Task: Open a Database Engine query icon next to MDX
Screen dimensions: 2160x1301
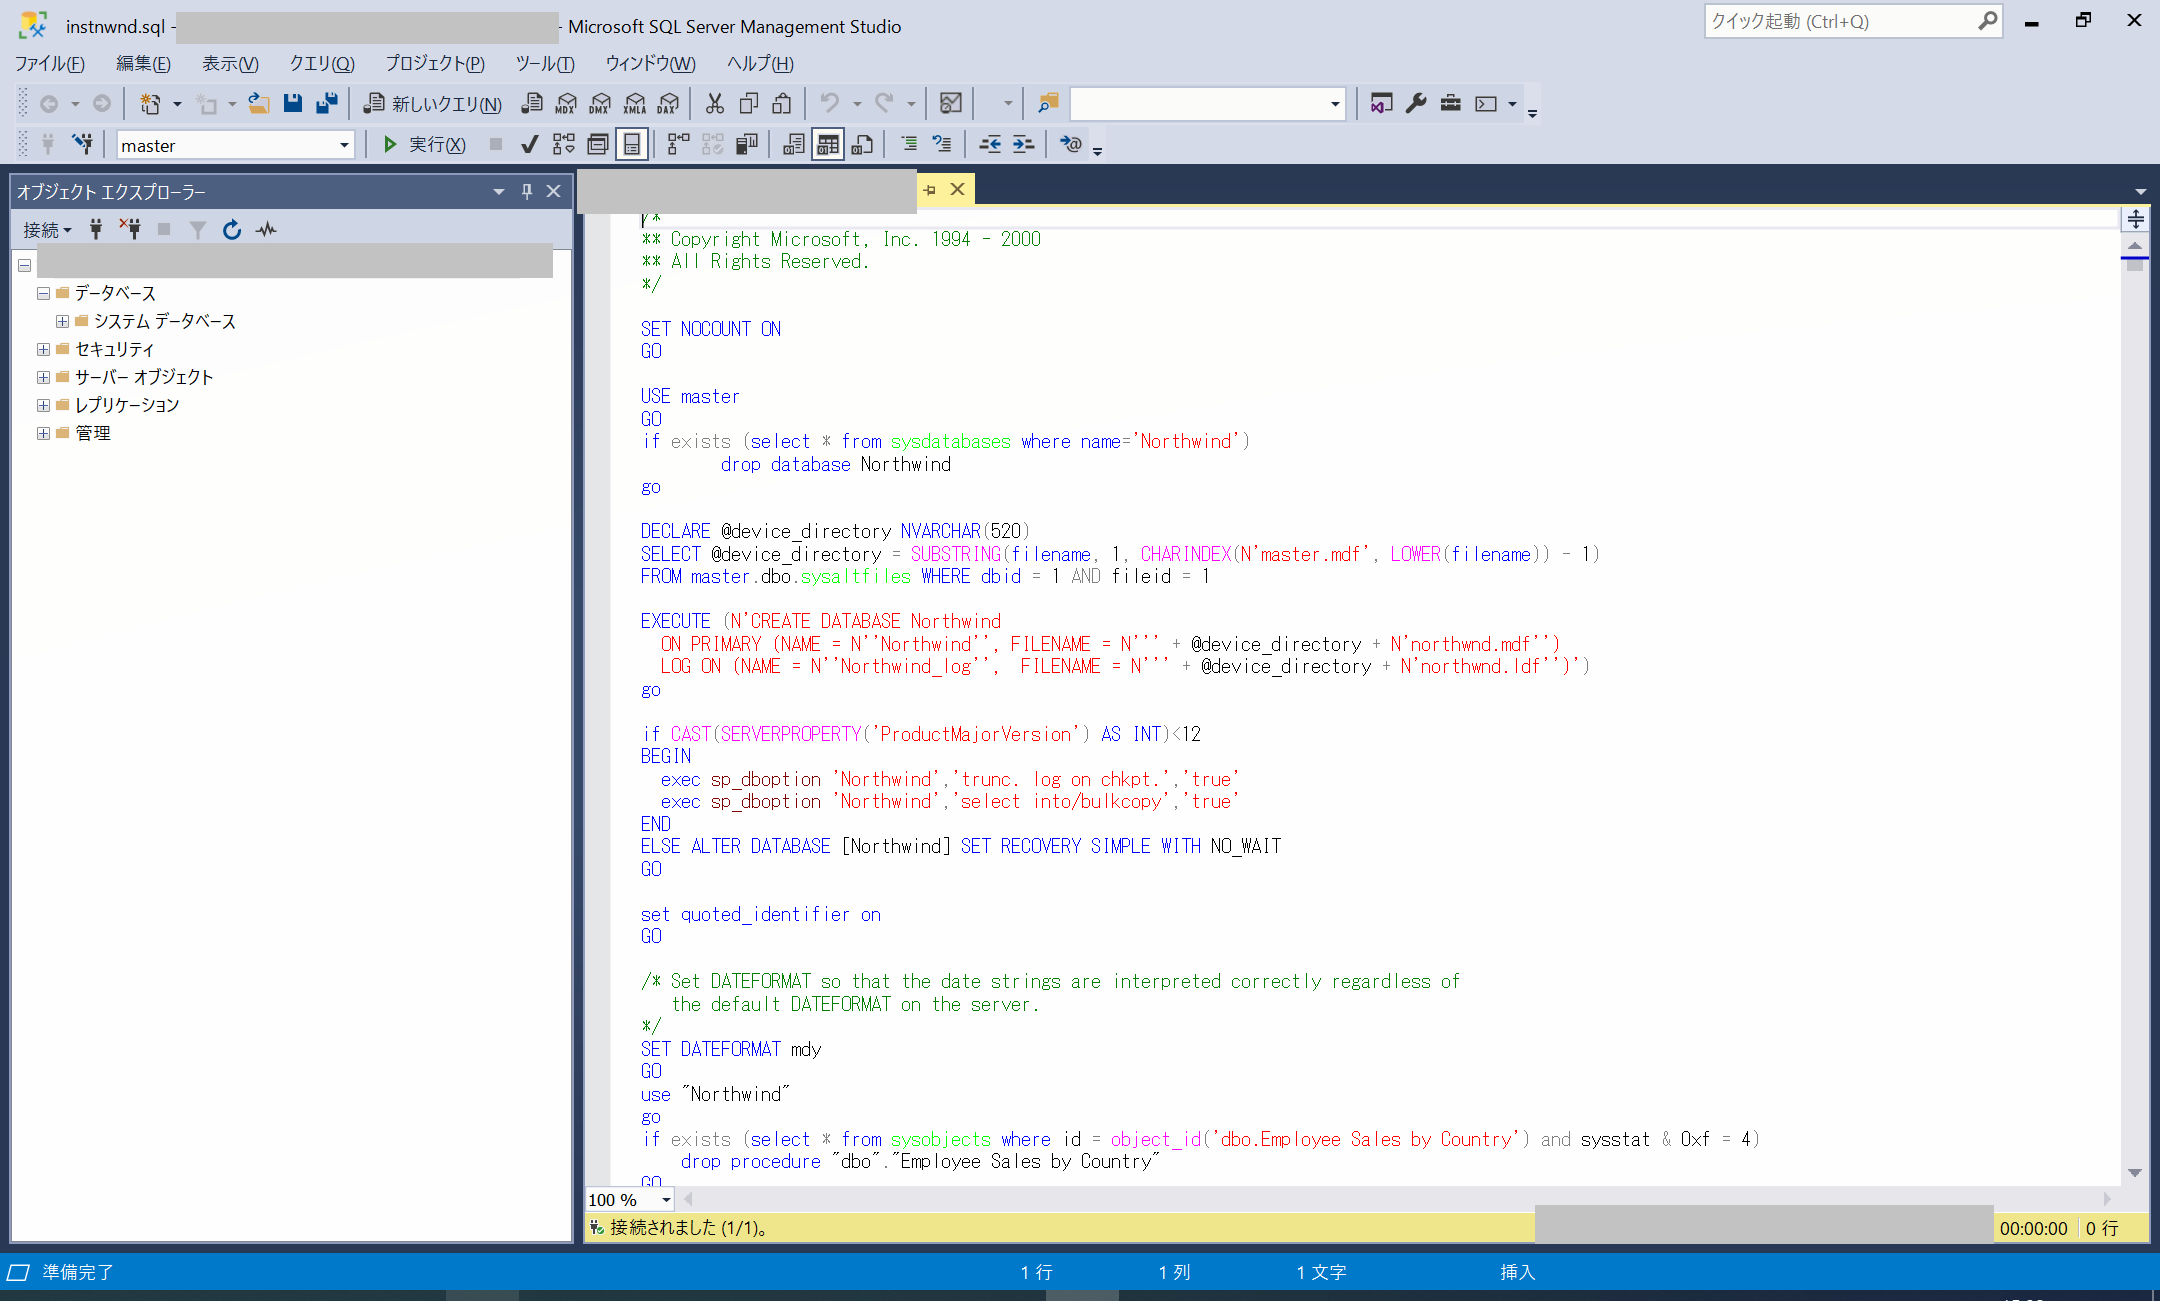Action: [x=533, y=103]
